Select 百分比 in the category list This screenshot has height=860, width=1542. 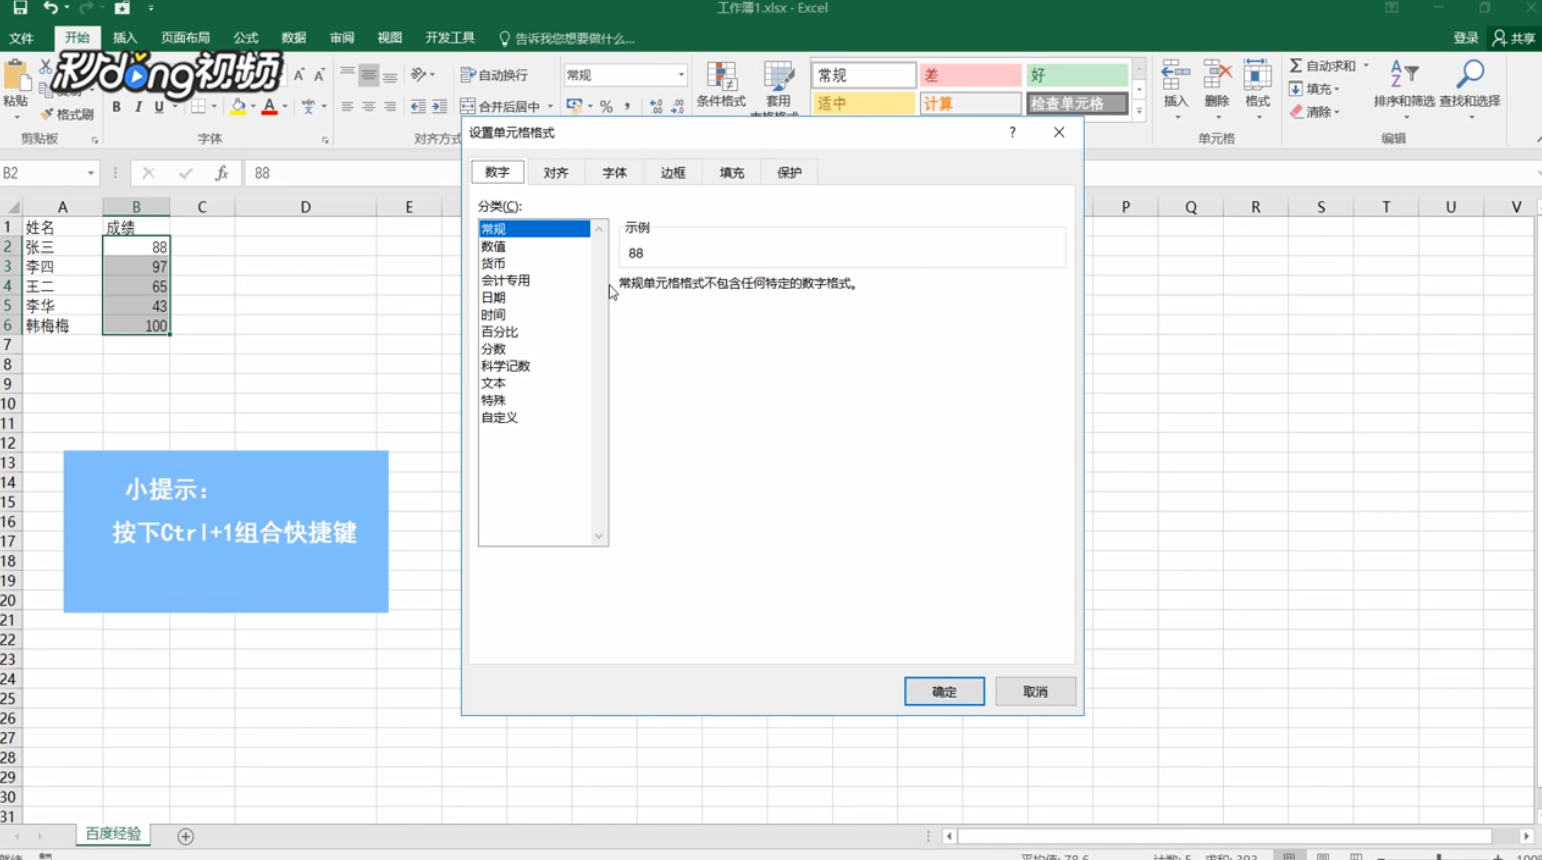click(497, 331)
